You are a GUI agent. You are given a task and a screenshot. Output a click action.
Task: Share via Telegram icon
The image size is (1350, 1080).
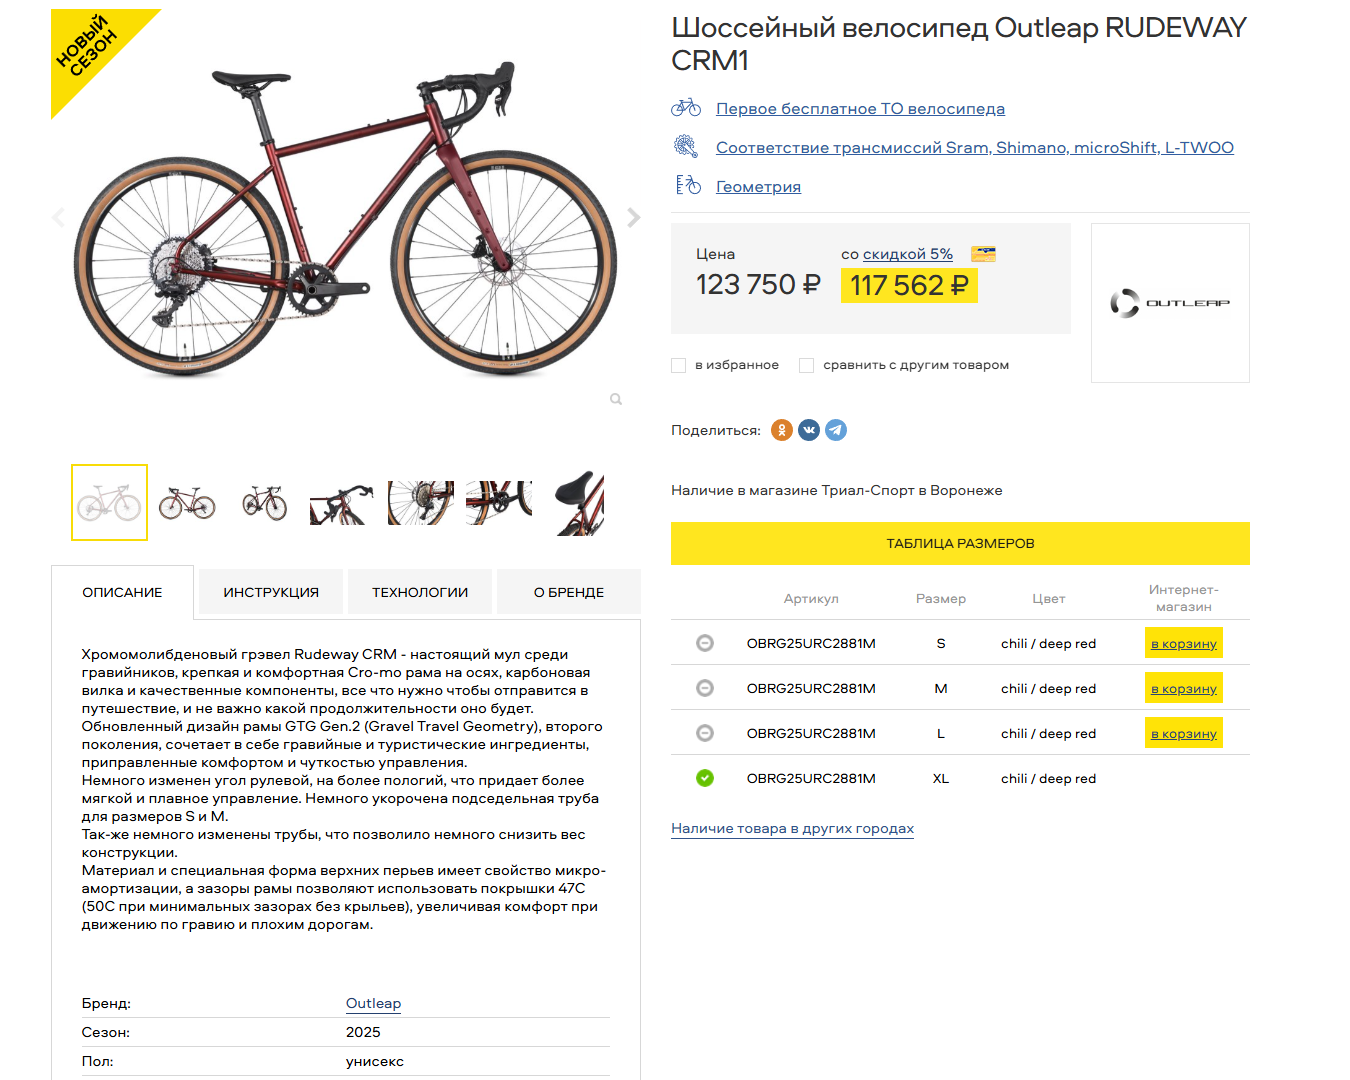[836, 430]
